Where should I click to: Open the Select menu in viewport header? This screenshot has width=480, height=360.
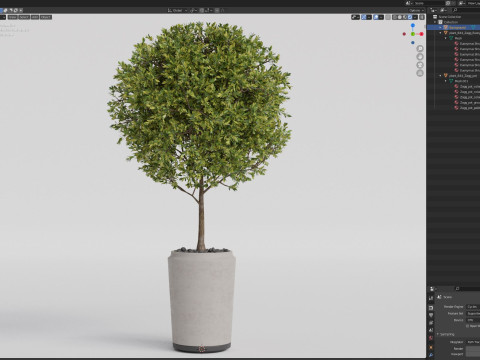tap(24, 17)
